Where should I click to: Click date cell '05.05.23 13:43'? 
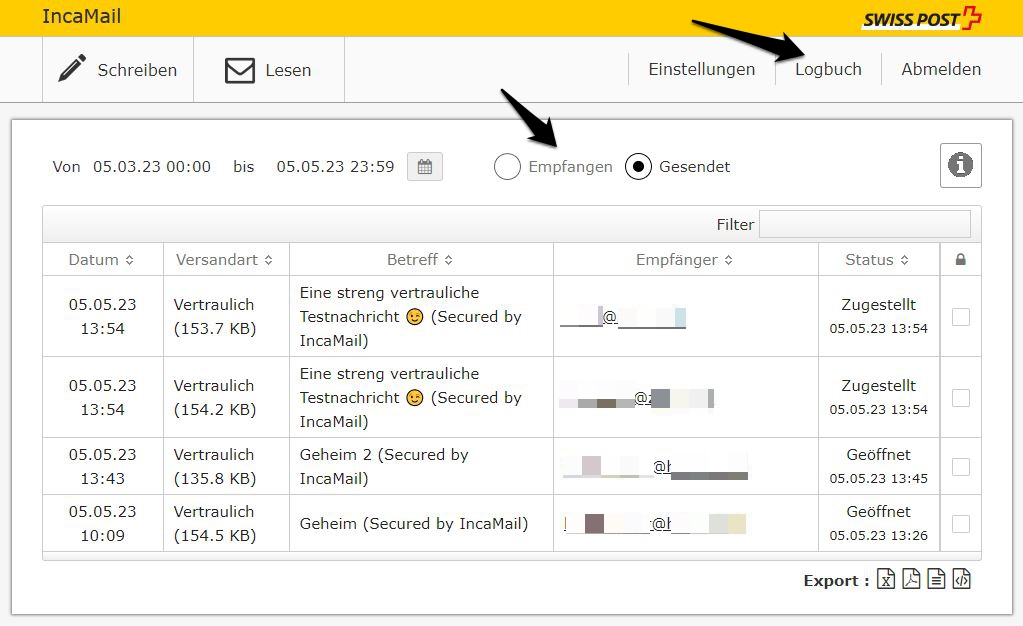point(102,467)
